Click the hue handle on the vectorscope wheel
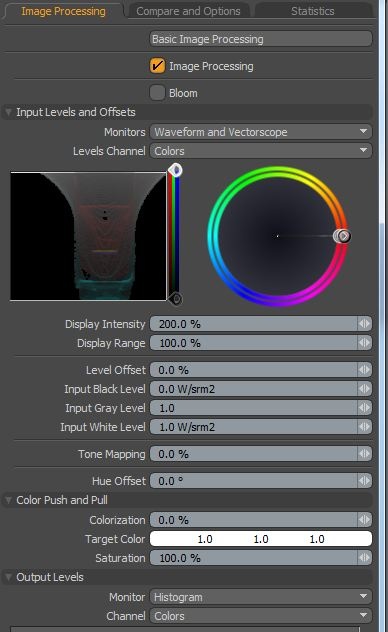Screen dimensions: 388x632 pyautogui.click(x=343, y=236)
